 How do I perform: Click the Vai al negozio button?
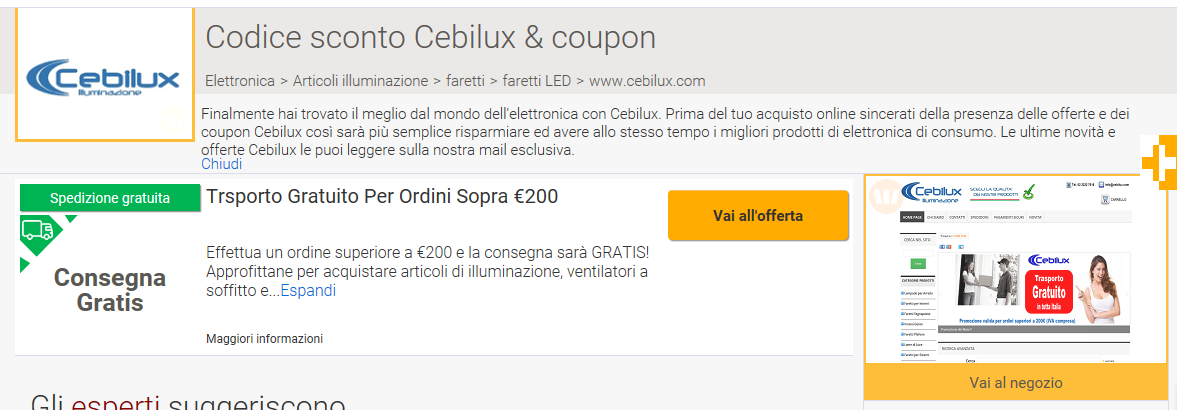click(x=1016, y=382)
